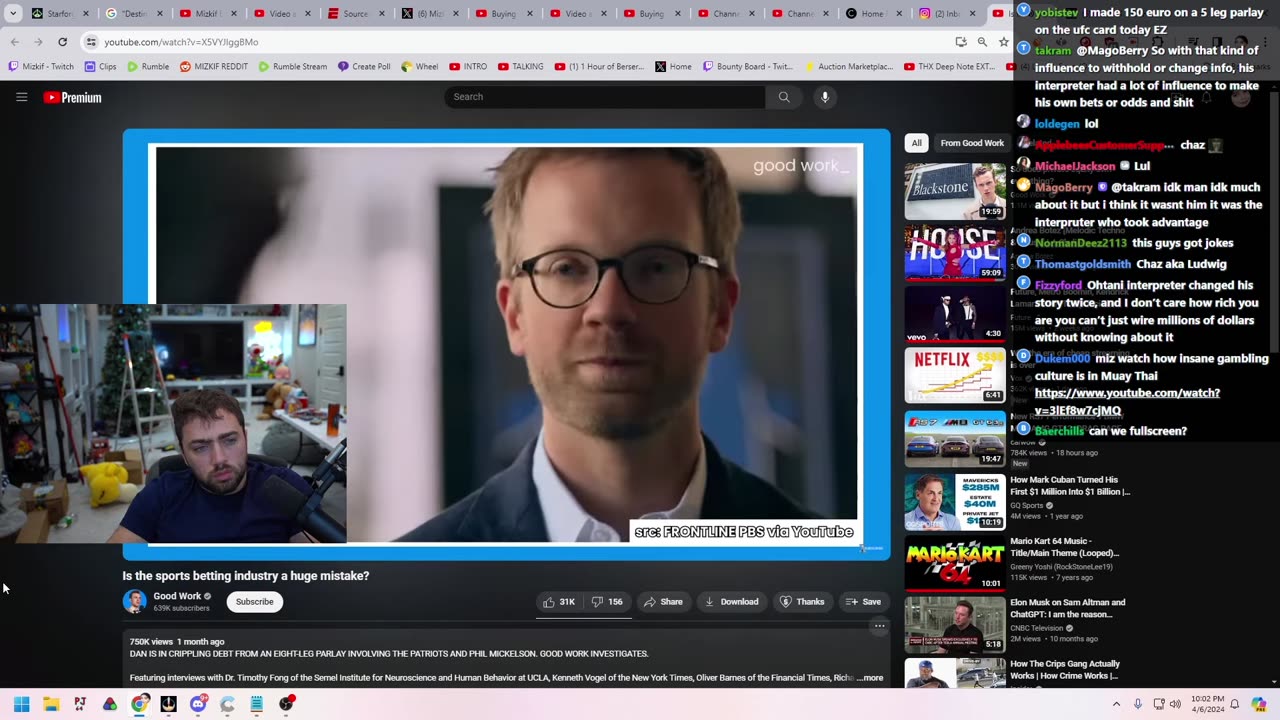The height and width of the screenshot is (720, 1280).
Task: Close the Starforge browser tab
Action: click(85, 13)
